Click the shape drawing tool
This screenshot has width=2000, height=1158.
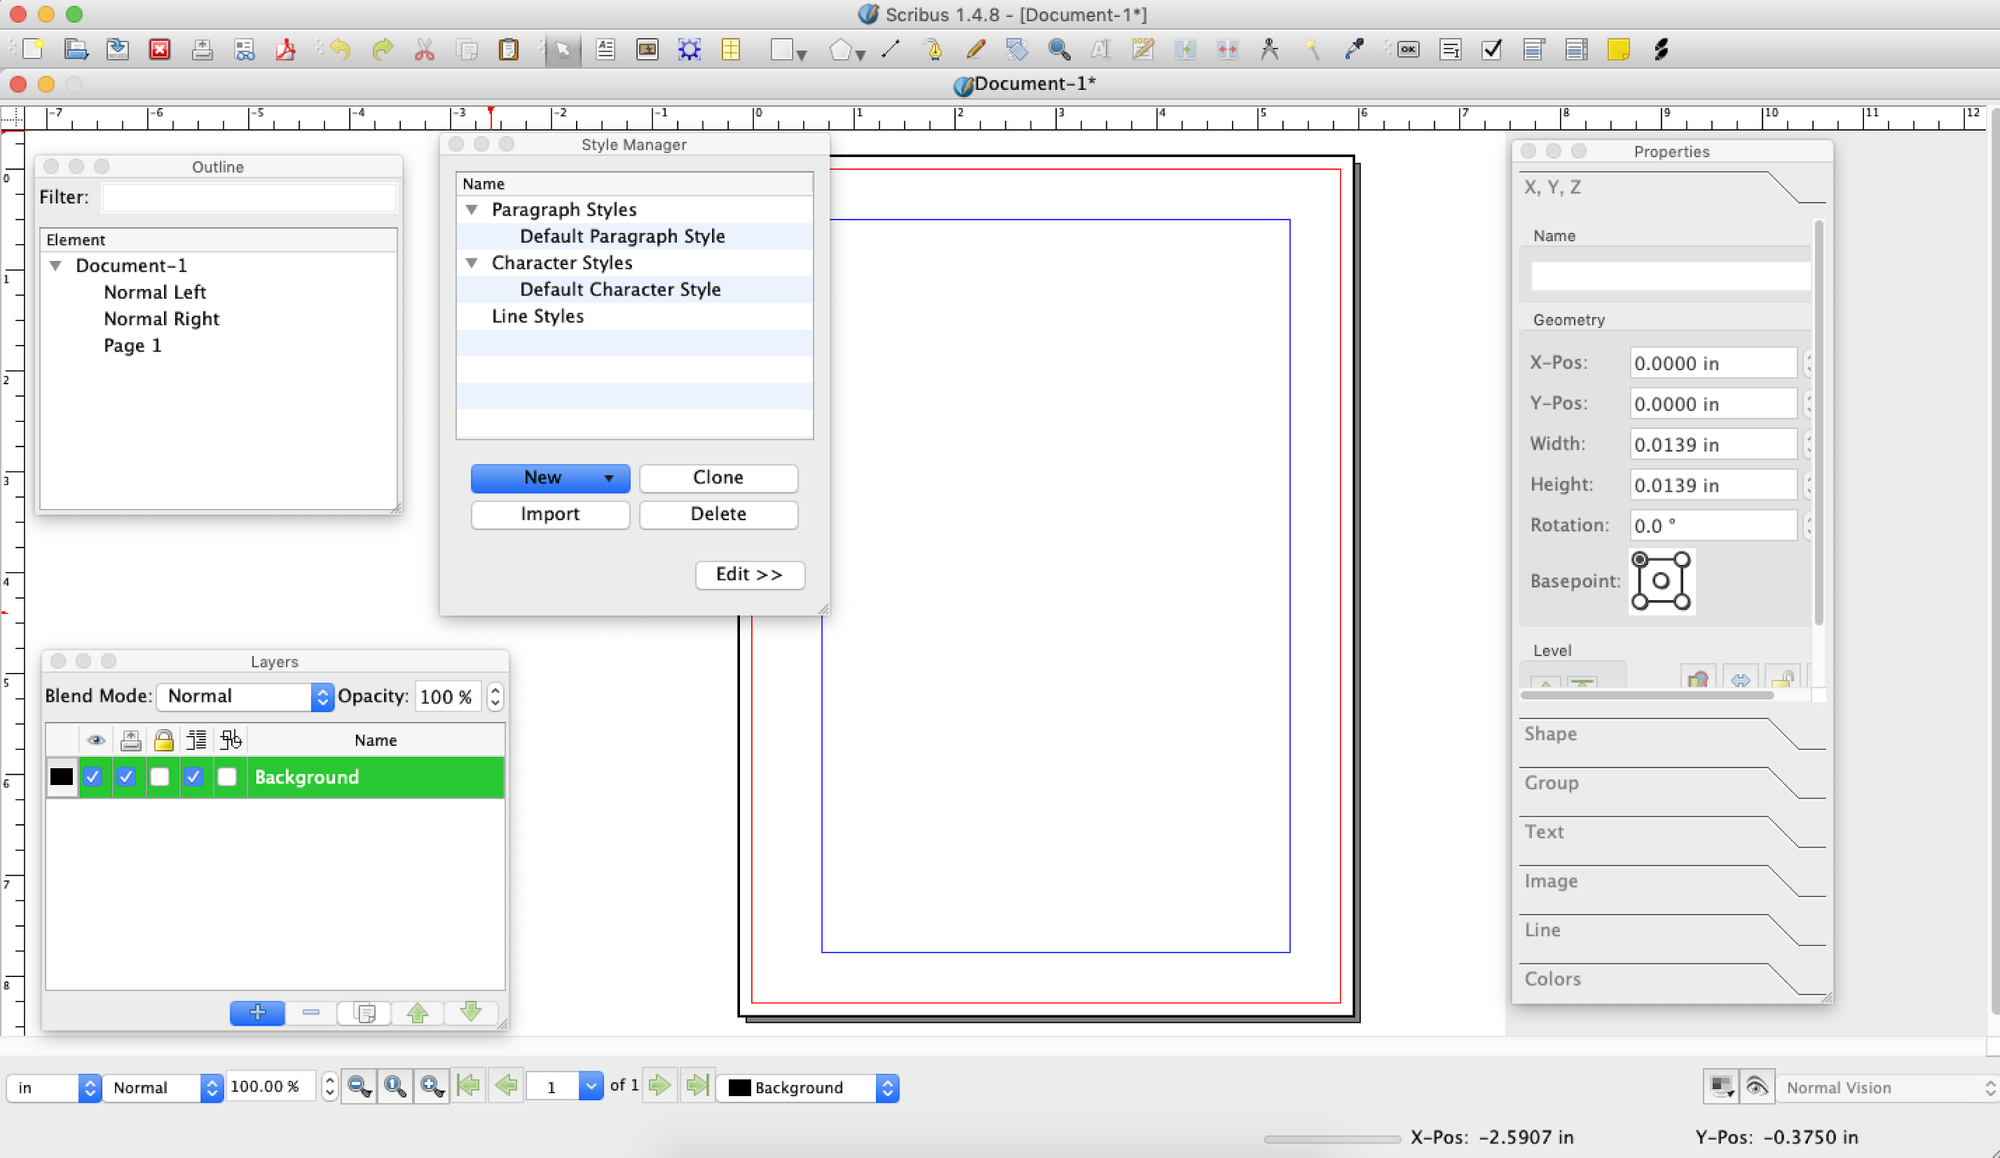click(780, 50)
